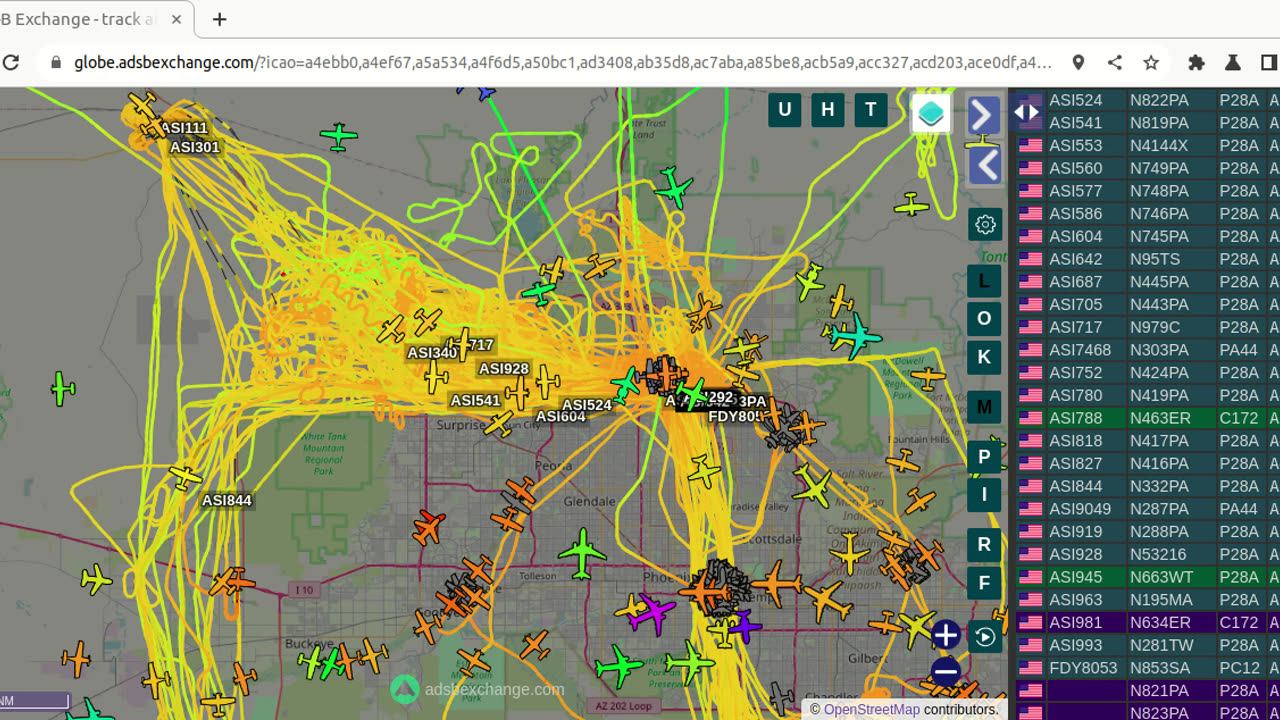Zoom in with the plus button
The image size is (1280, 720).
click(x=945, y=635)
